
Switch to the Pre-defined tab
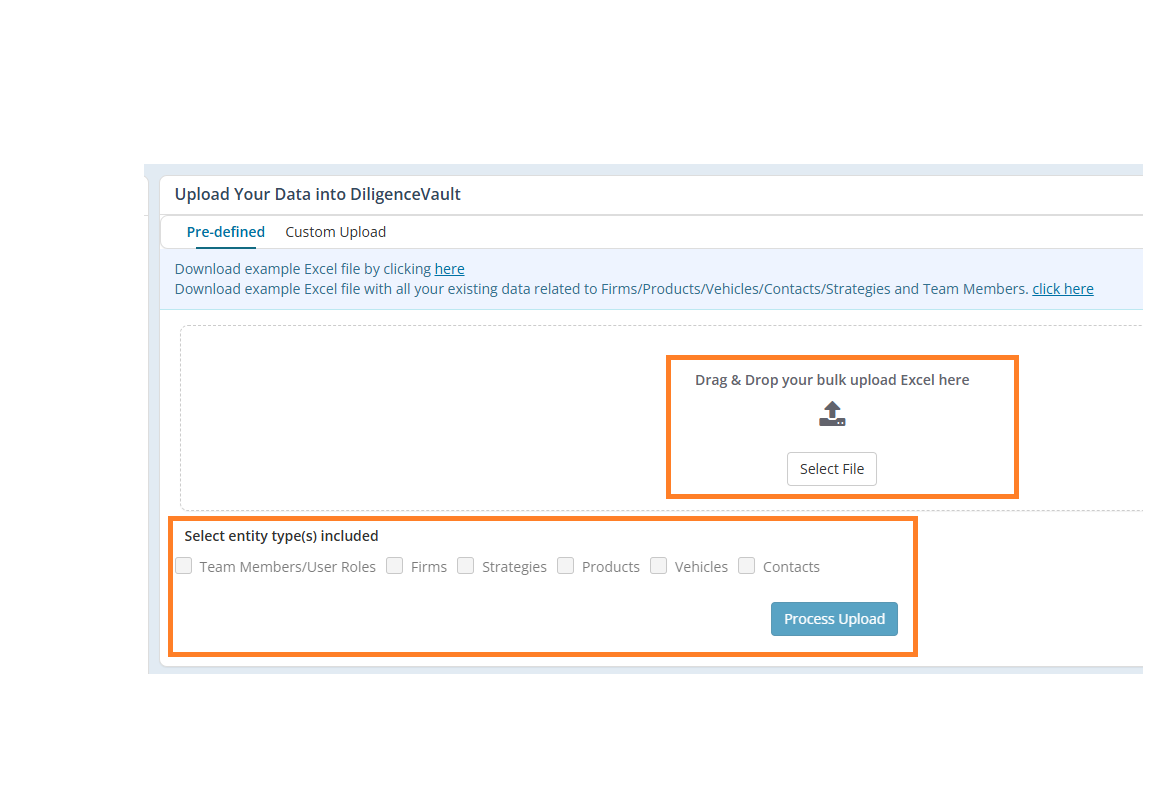click(x=226, y=232)
